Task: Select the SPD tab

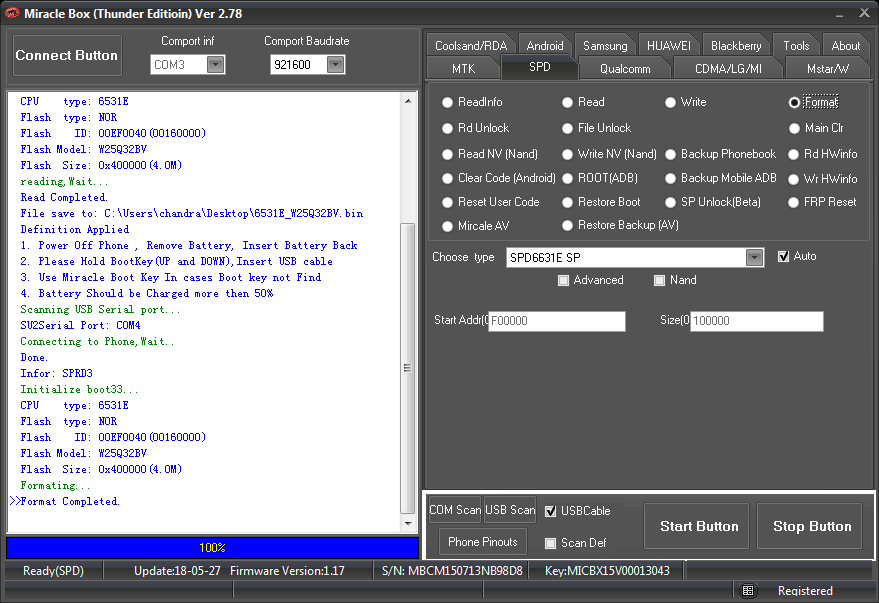Action: (x=540, y=67)
